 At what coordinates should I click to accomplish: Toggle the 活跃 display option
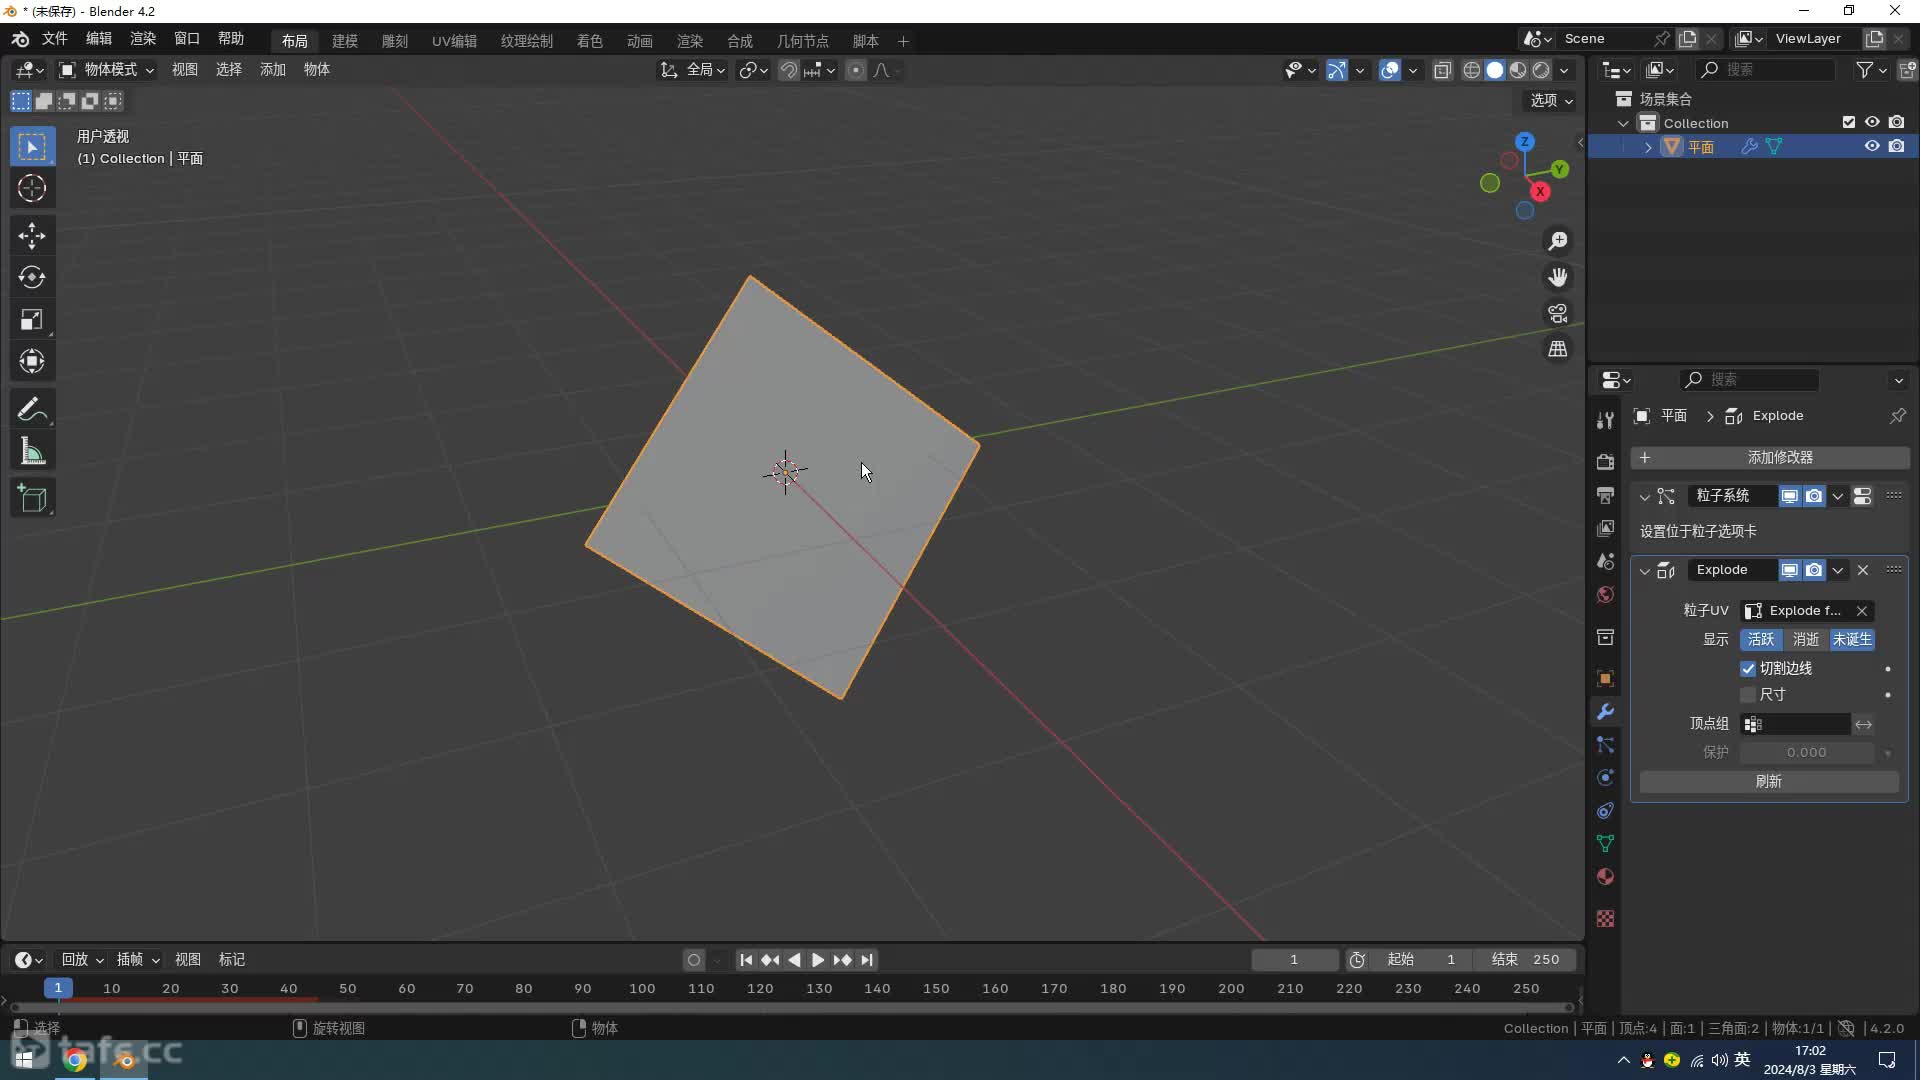coord(1761,639)
